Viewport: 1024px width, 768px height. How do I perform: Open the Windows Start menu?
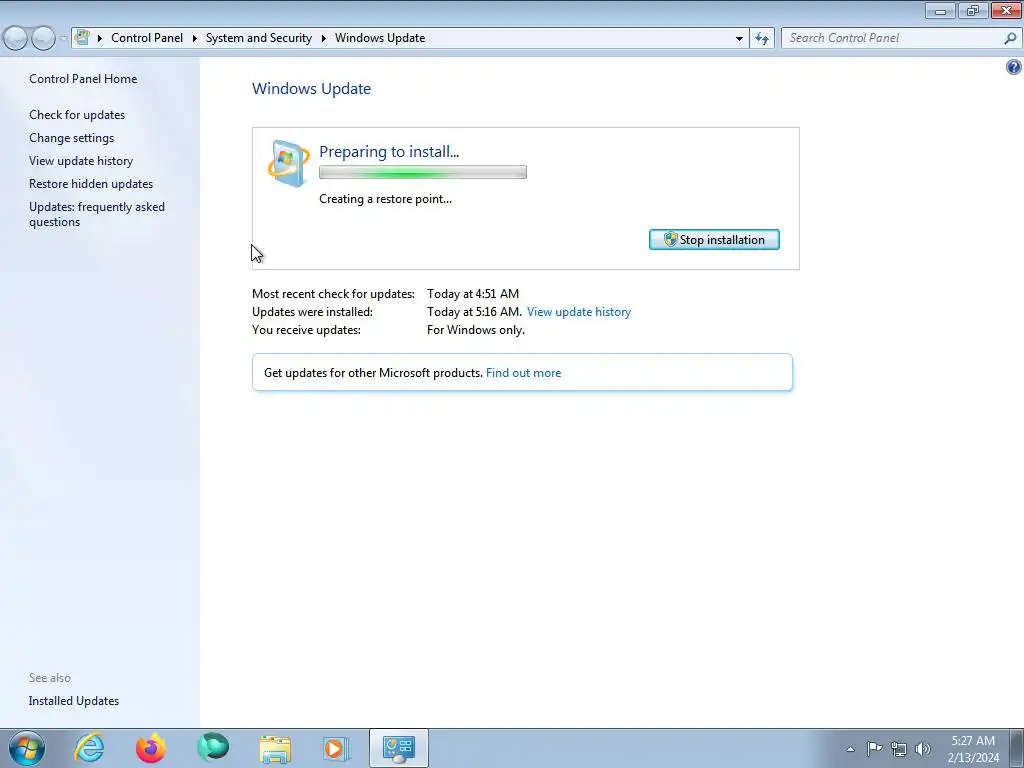click(27, 748)
